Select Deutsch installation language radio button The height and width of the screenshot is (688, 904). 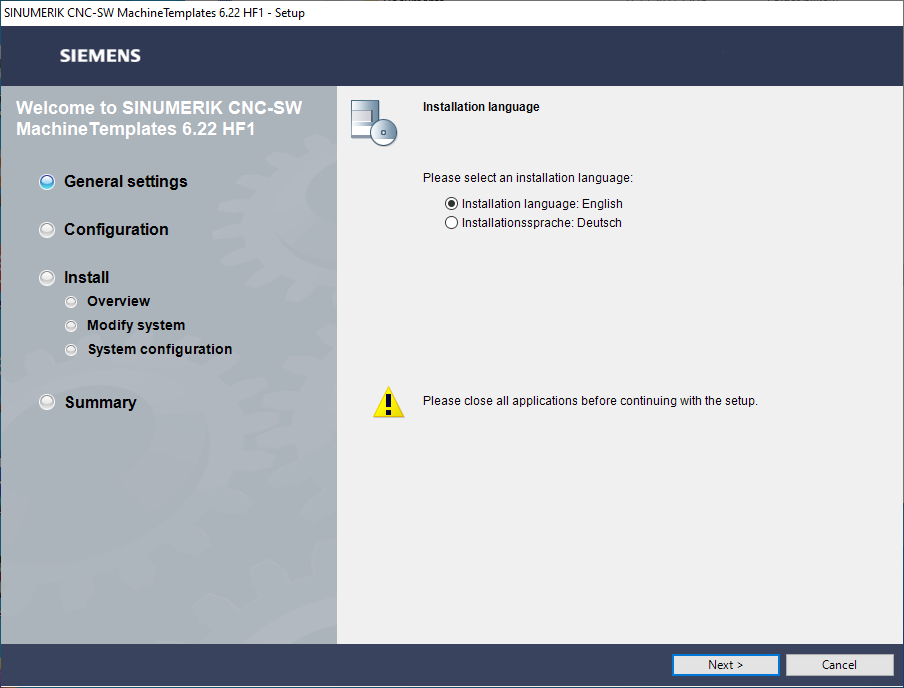coord(451,224)
